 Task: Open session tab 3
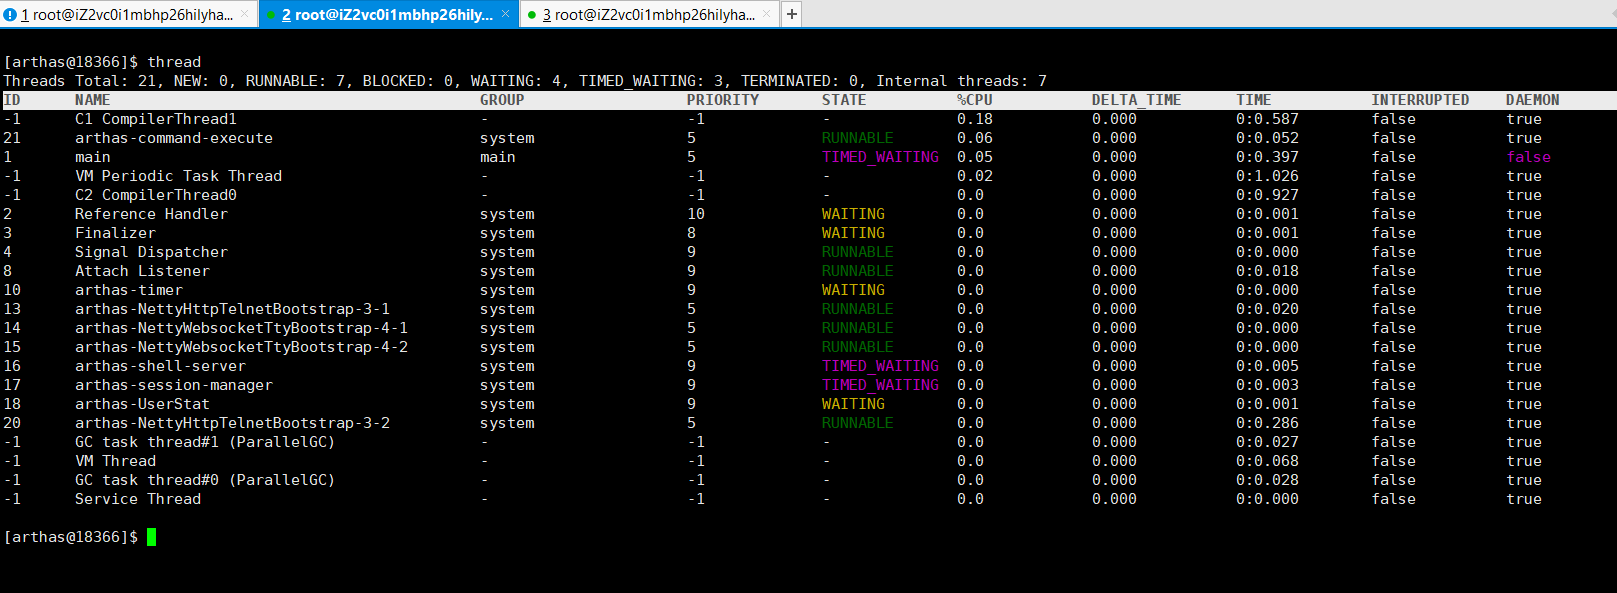click(x=649, y=14)
